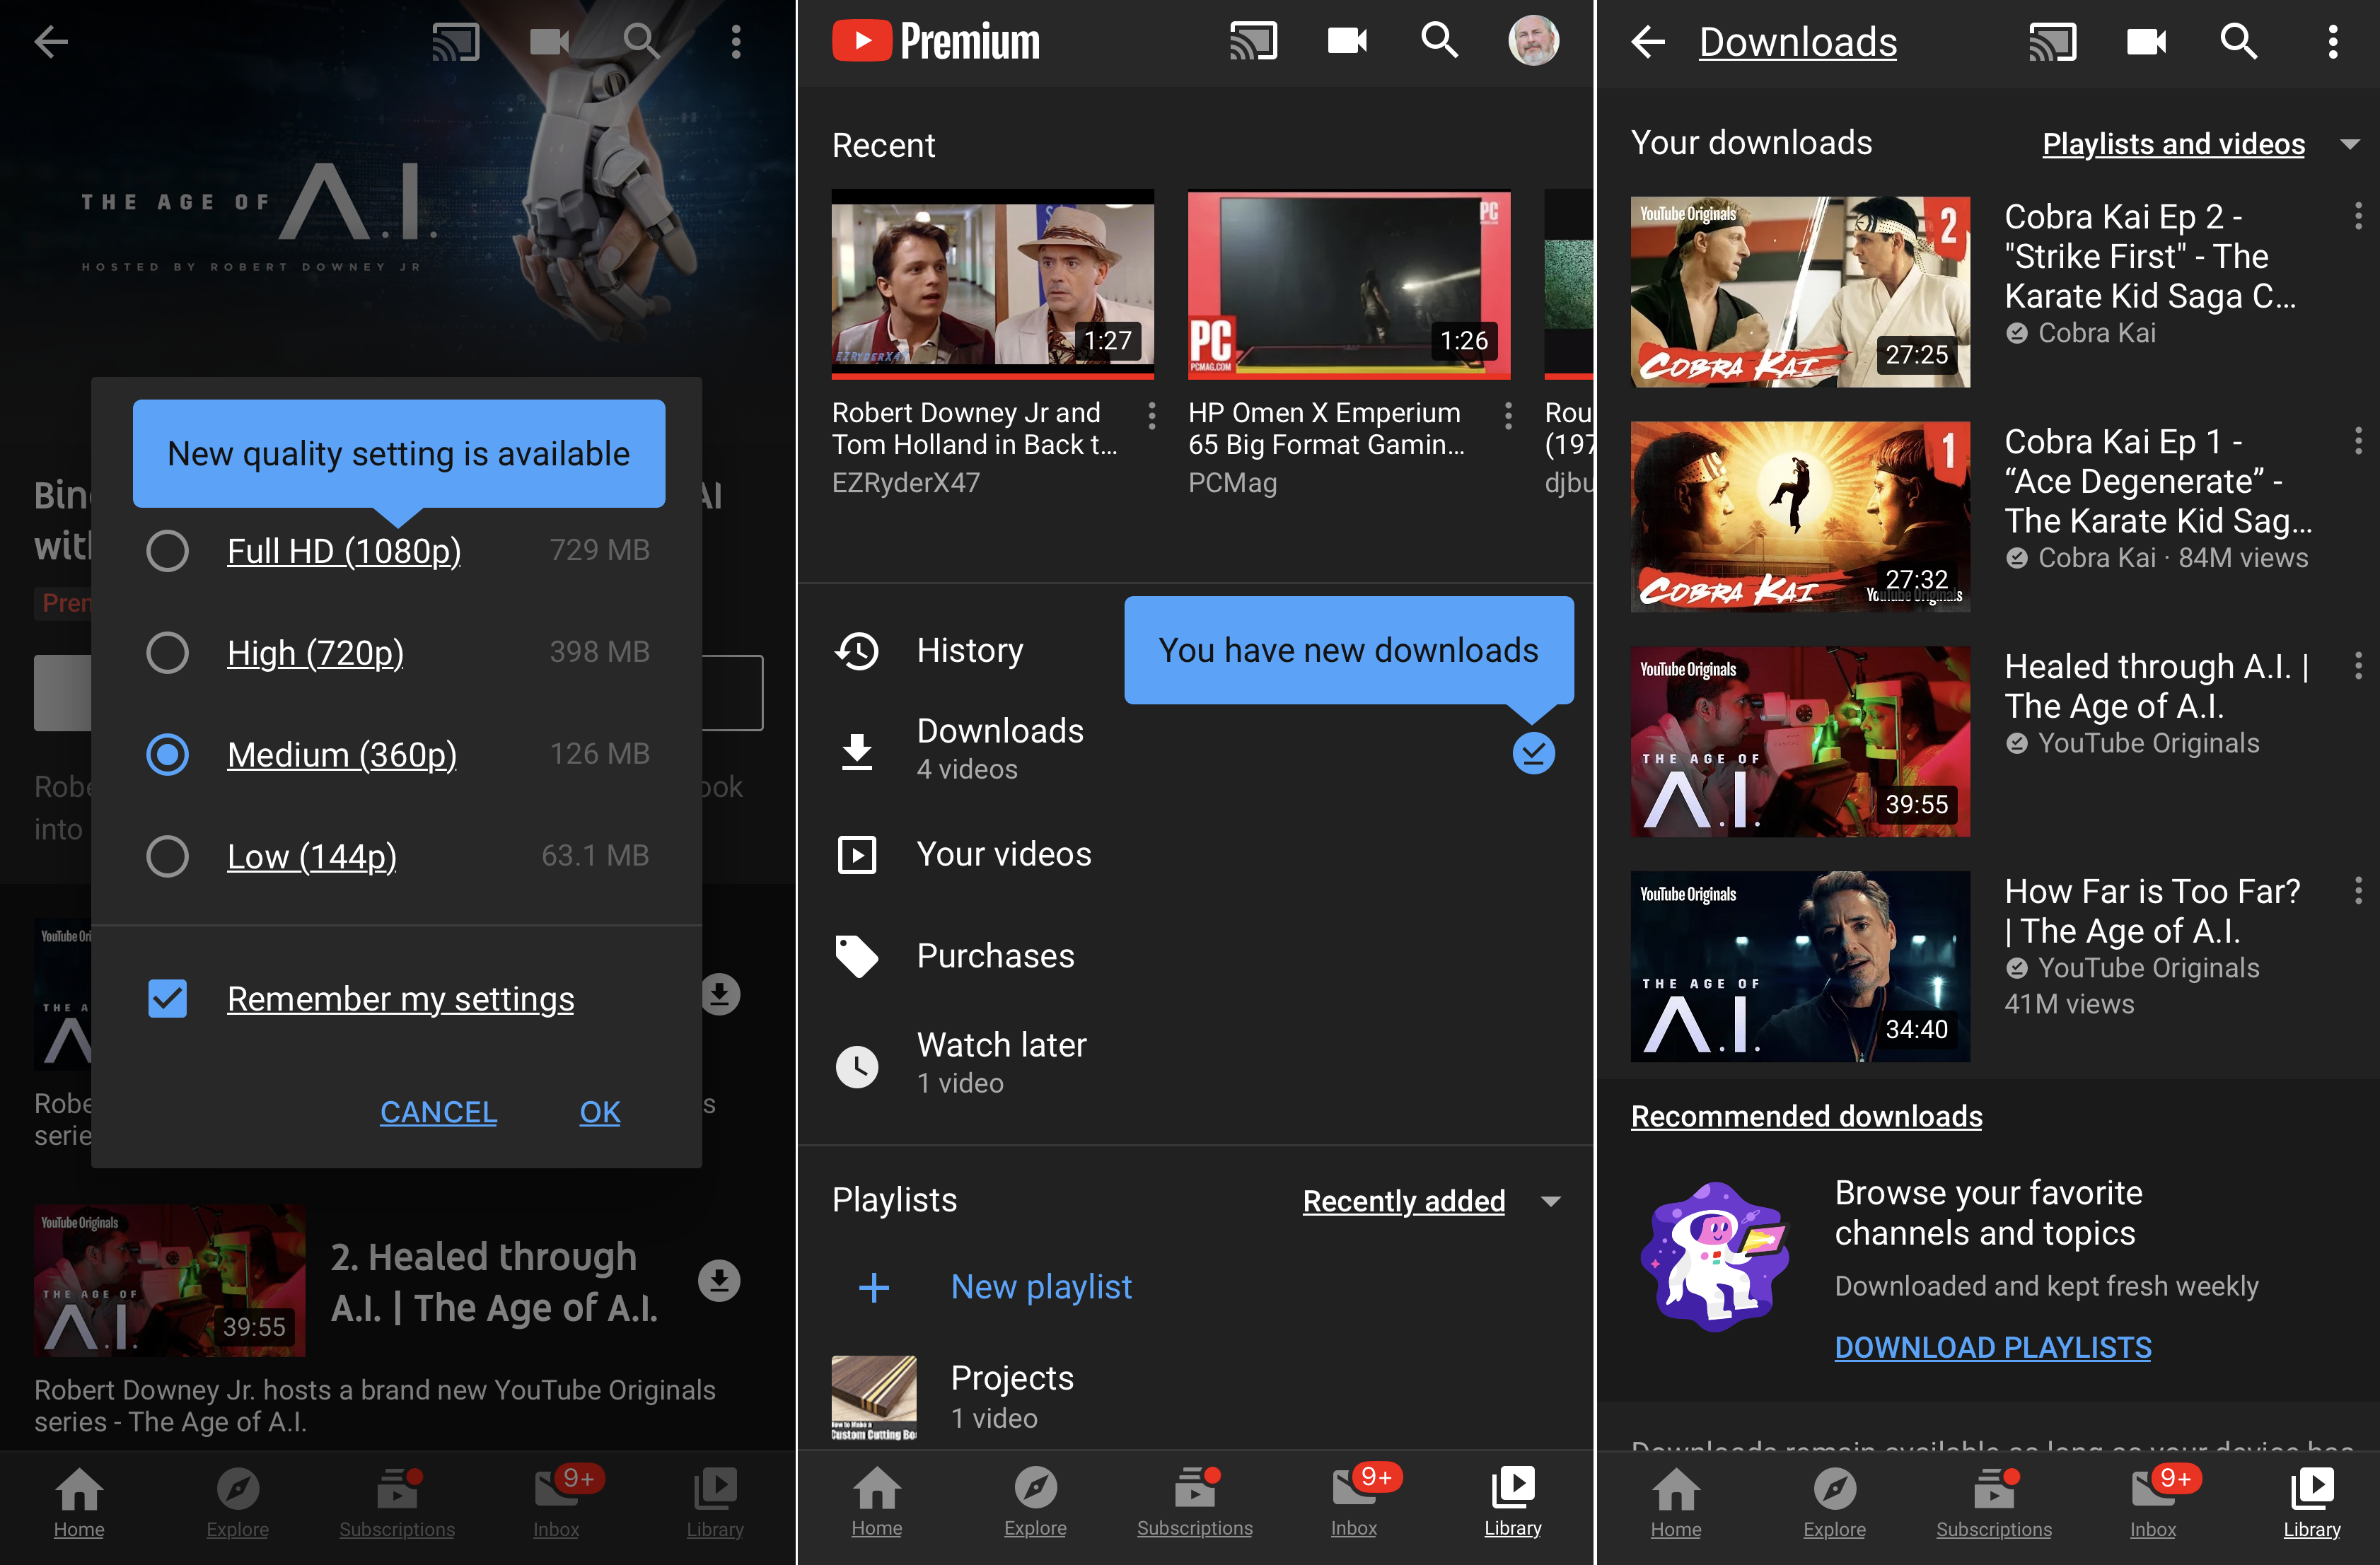The width and height of the screenshot is (2380, 1565).
Task: Go back from Age of A.I. page
Action: pyautogui.click(x=50, y=41)
